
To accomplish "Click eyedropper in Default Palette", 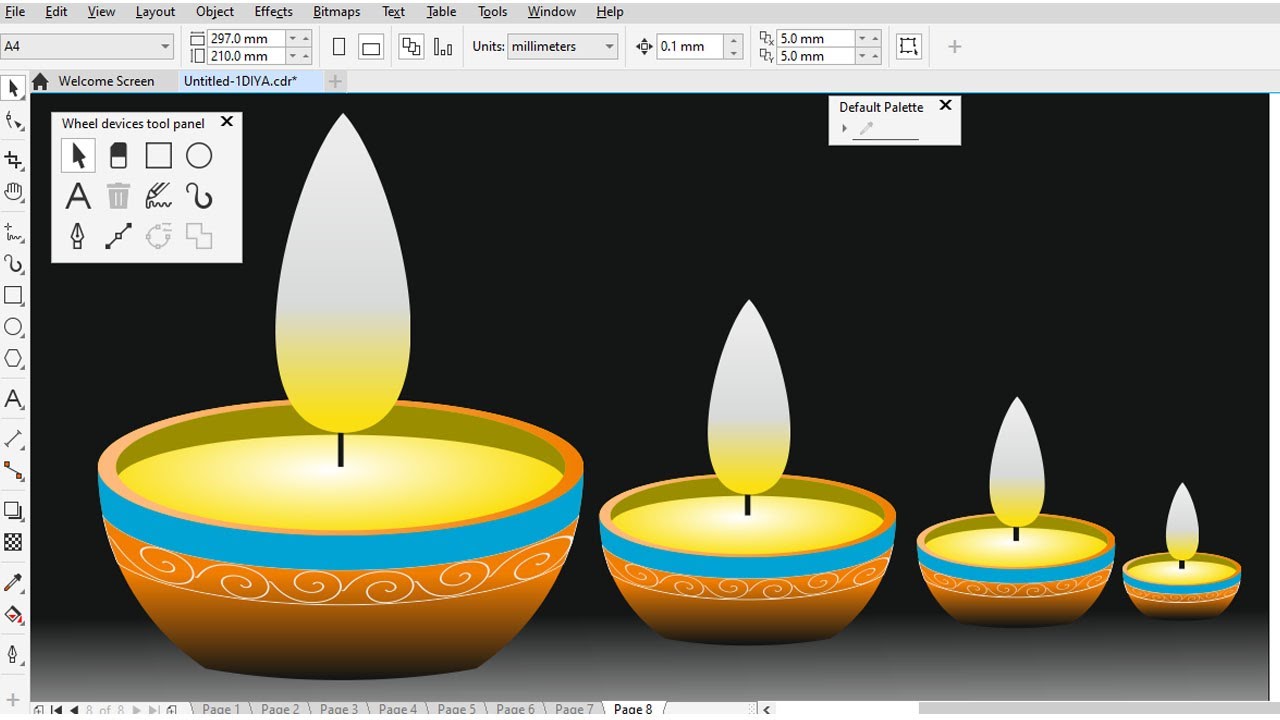I will [867, 128].
